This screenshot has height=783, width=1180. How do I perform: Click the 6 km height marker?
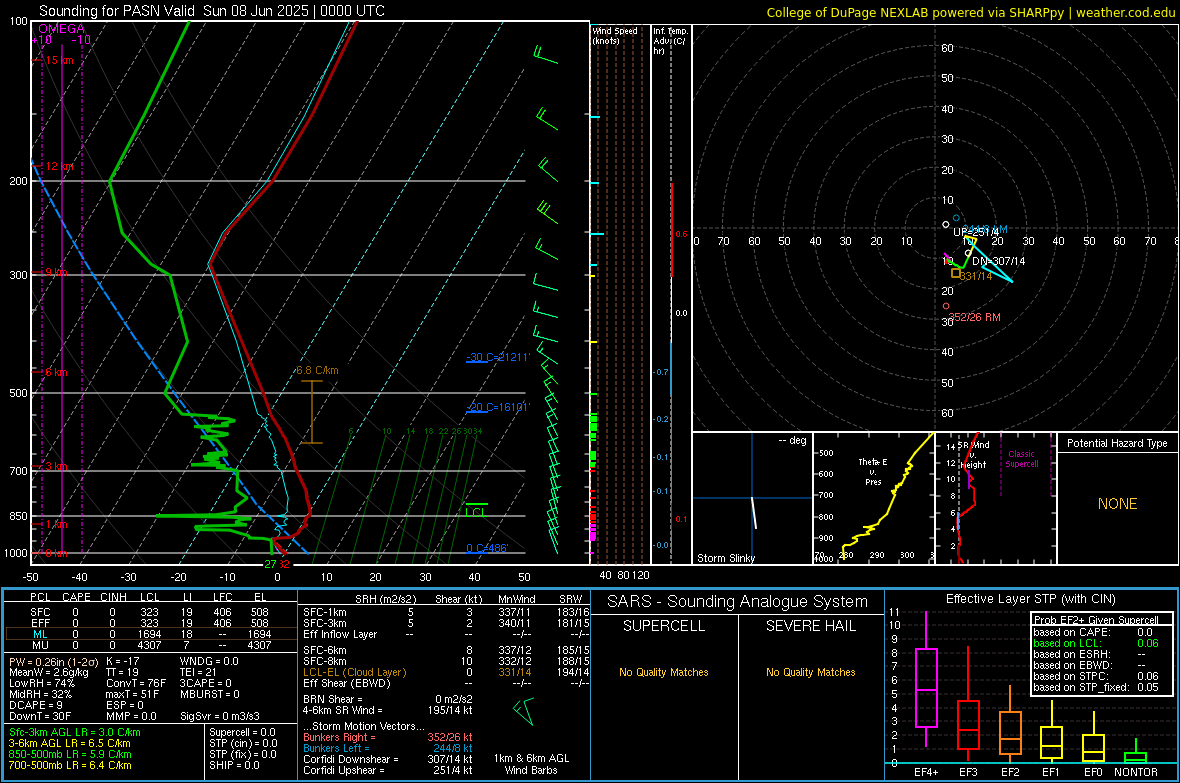[56, 373]
